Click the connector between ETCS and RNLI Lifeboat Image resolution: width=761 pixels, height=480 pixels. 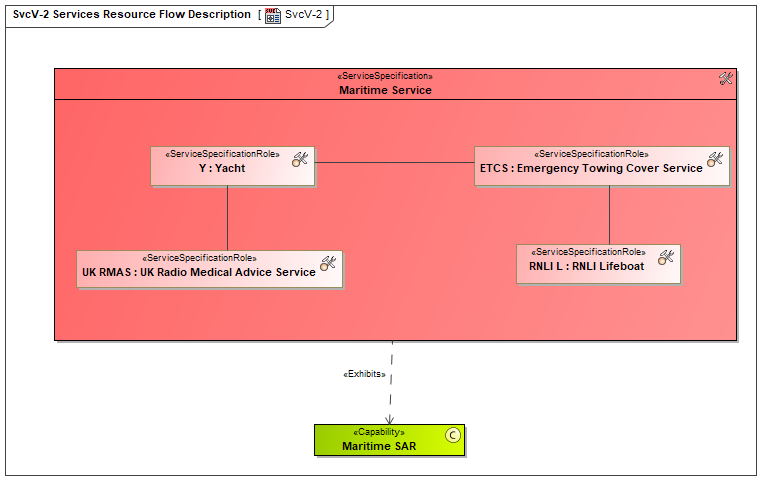point(610,215)
